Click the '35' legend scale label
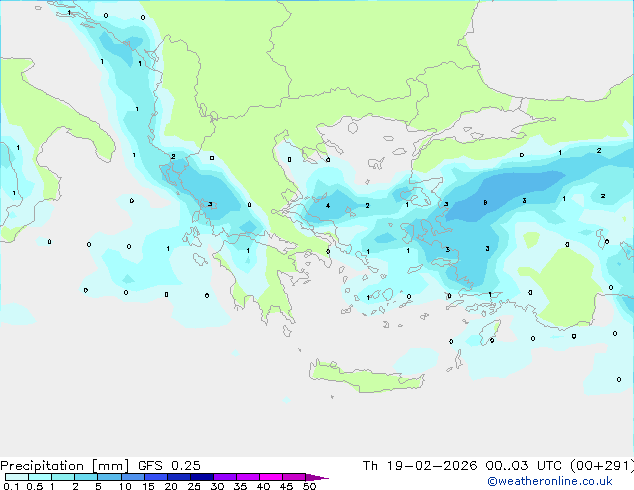 tap(240, 486)
